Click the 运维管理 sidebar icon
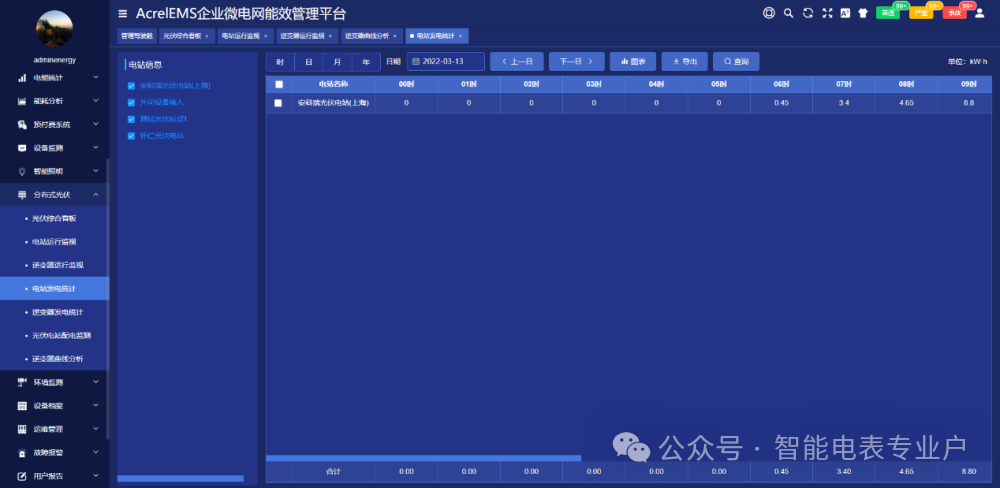The width and height of the screenshot is (1000, 488). coord(22,429)
